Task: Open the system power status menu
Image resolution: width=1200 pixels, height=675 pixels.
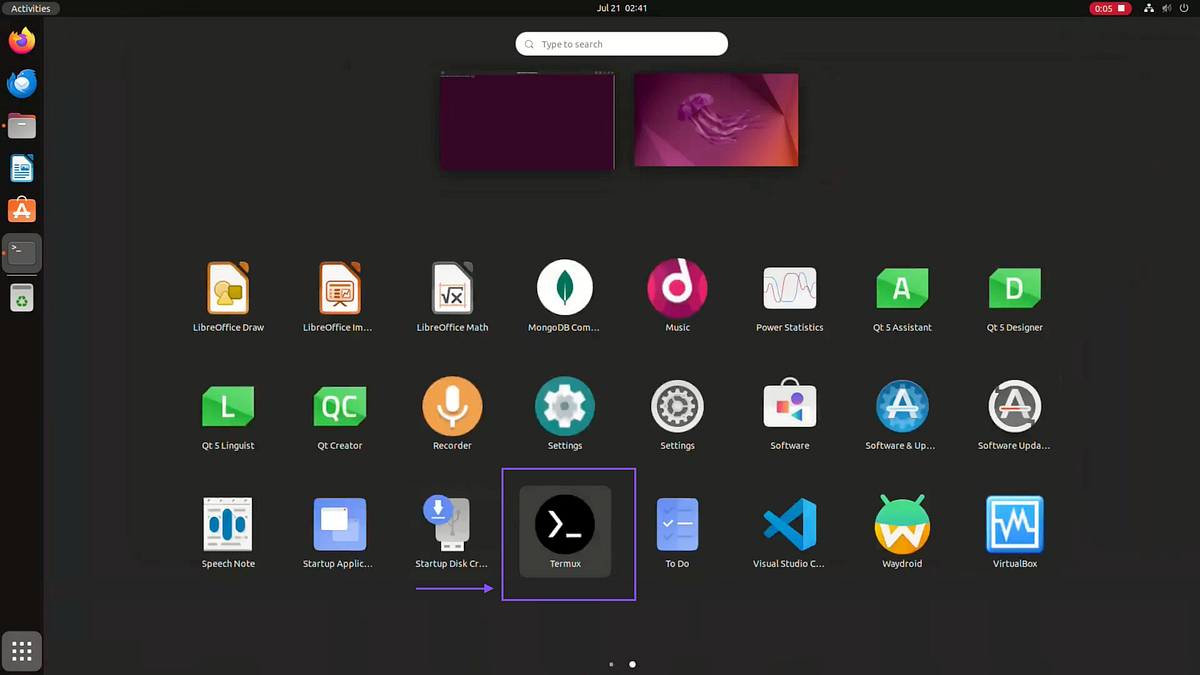Action: pyautogui.click(x=1184, y=8)
